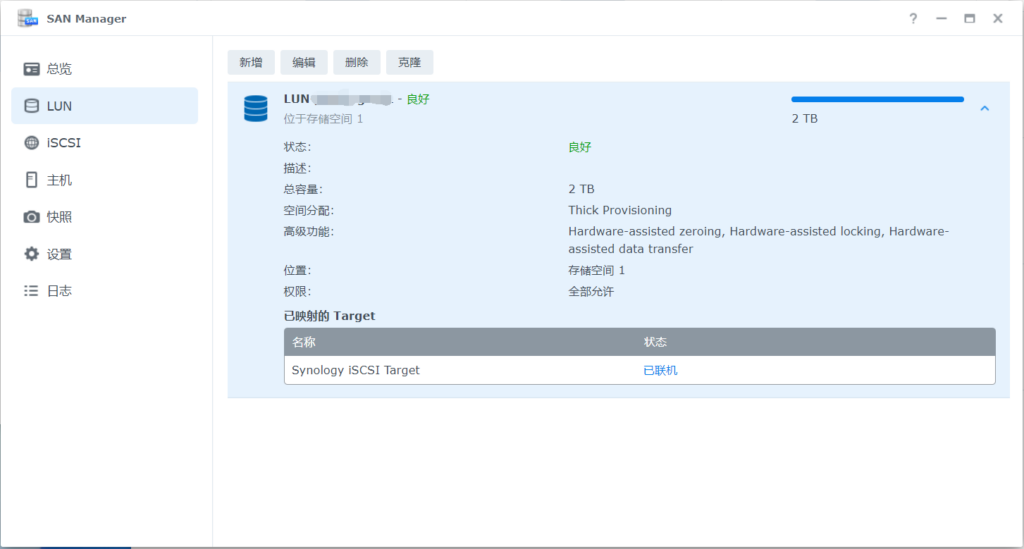Click the 存储空间 1 location value

596,270
